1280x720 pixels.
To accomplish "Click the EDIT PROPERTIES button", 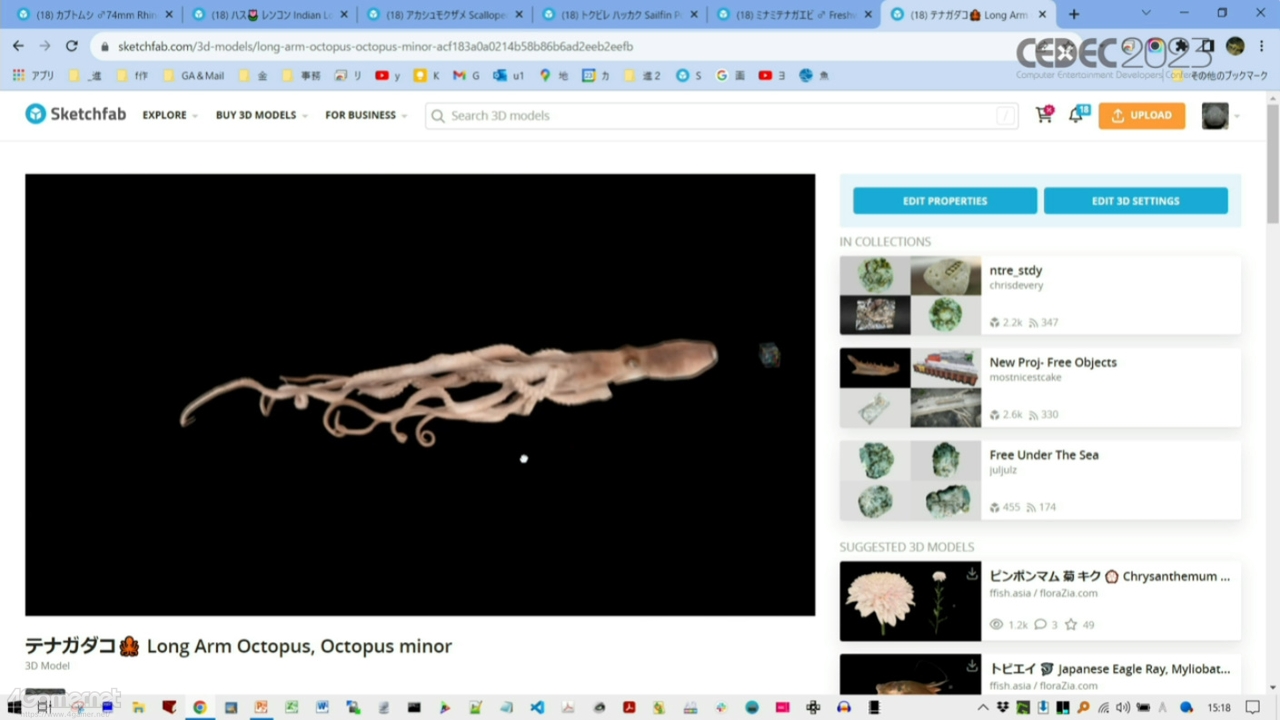I will tap(945, 201).
